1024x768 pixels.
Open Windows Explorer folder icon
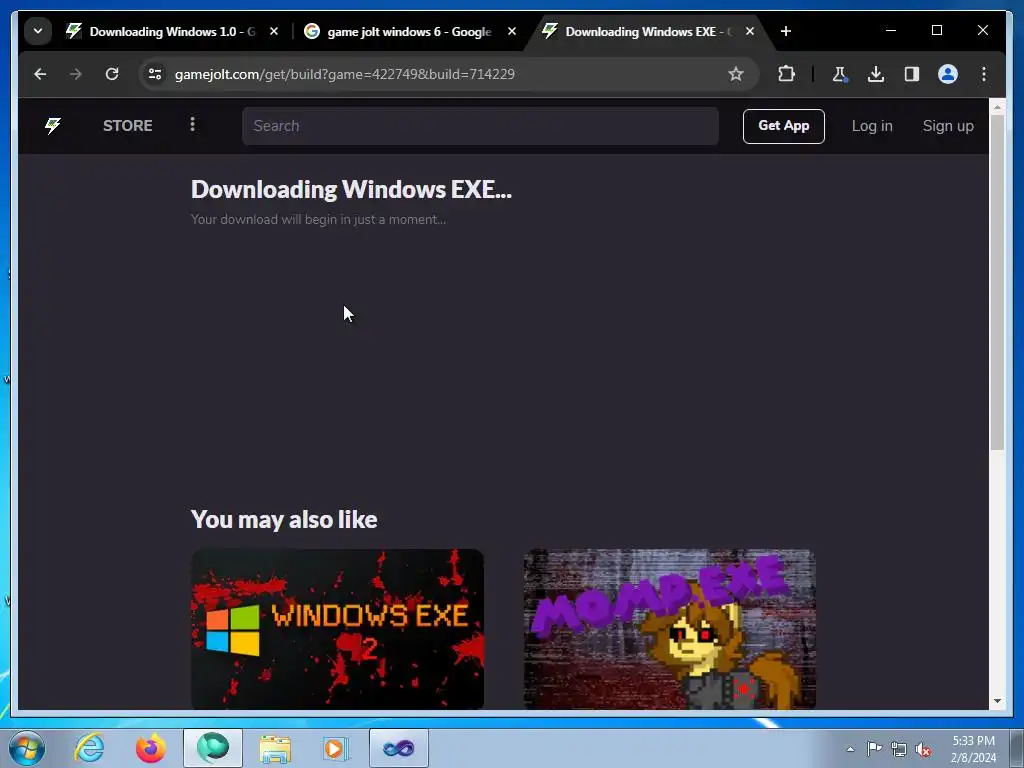coord(275,748)
